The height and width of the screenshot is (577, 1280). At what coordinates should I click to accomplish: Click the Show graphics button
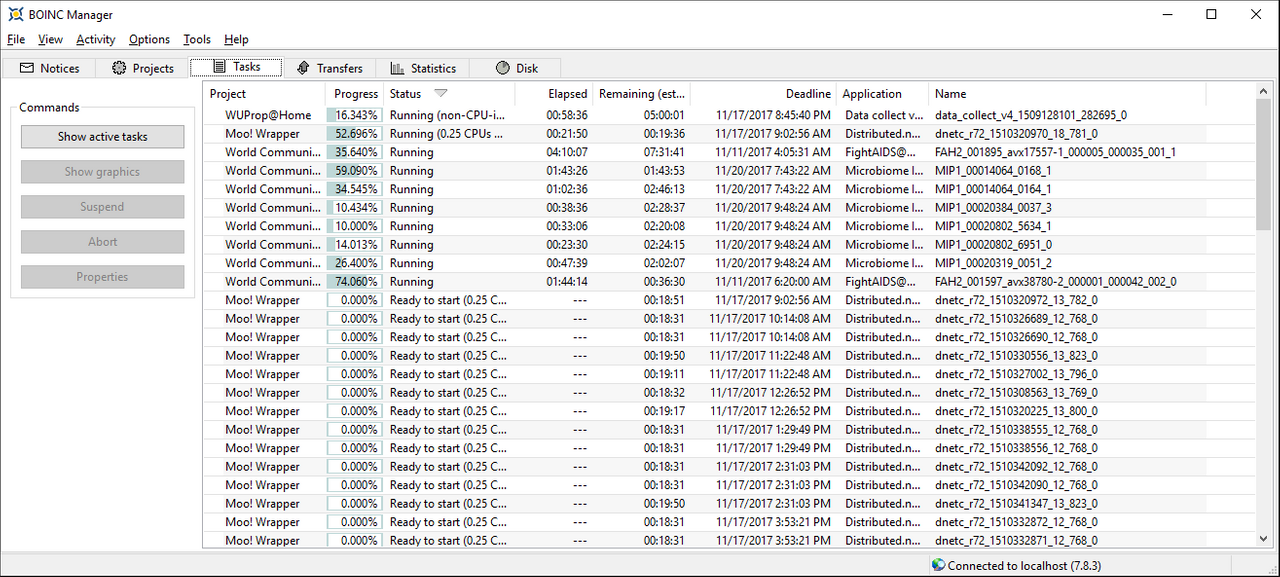(x=102, y=172)
